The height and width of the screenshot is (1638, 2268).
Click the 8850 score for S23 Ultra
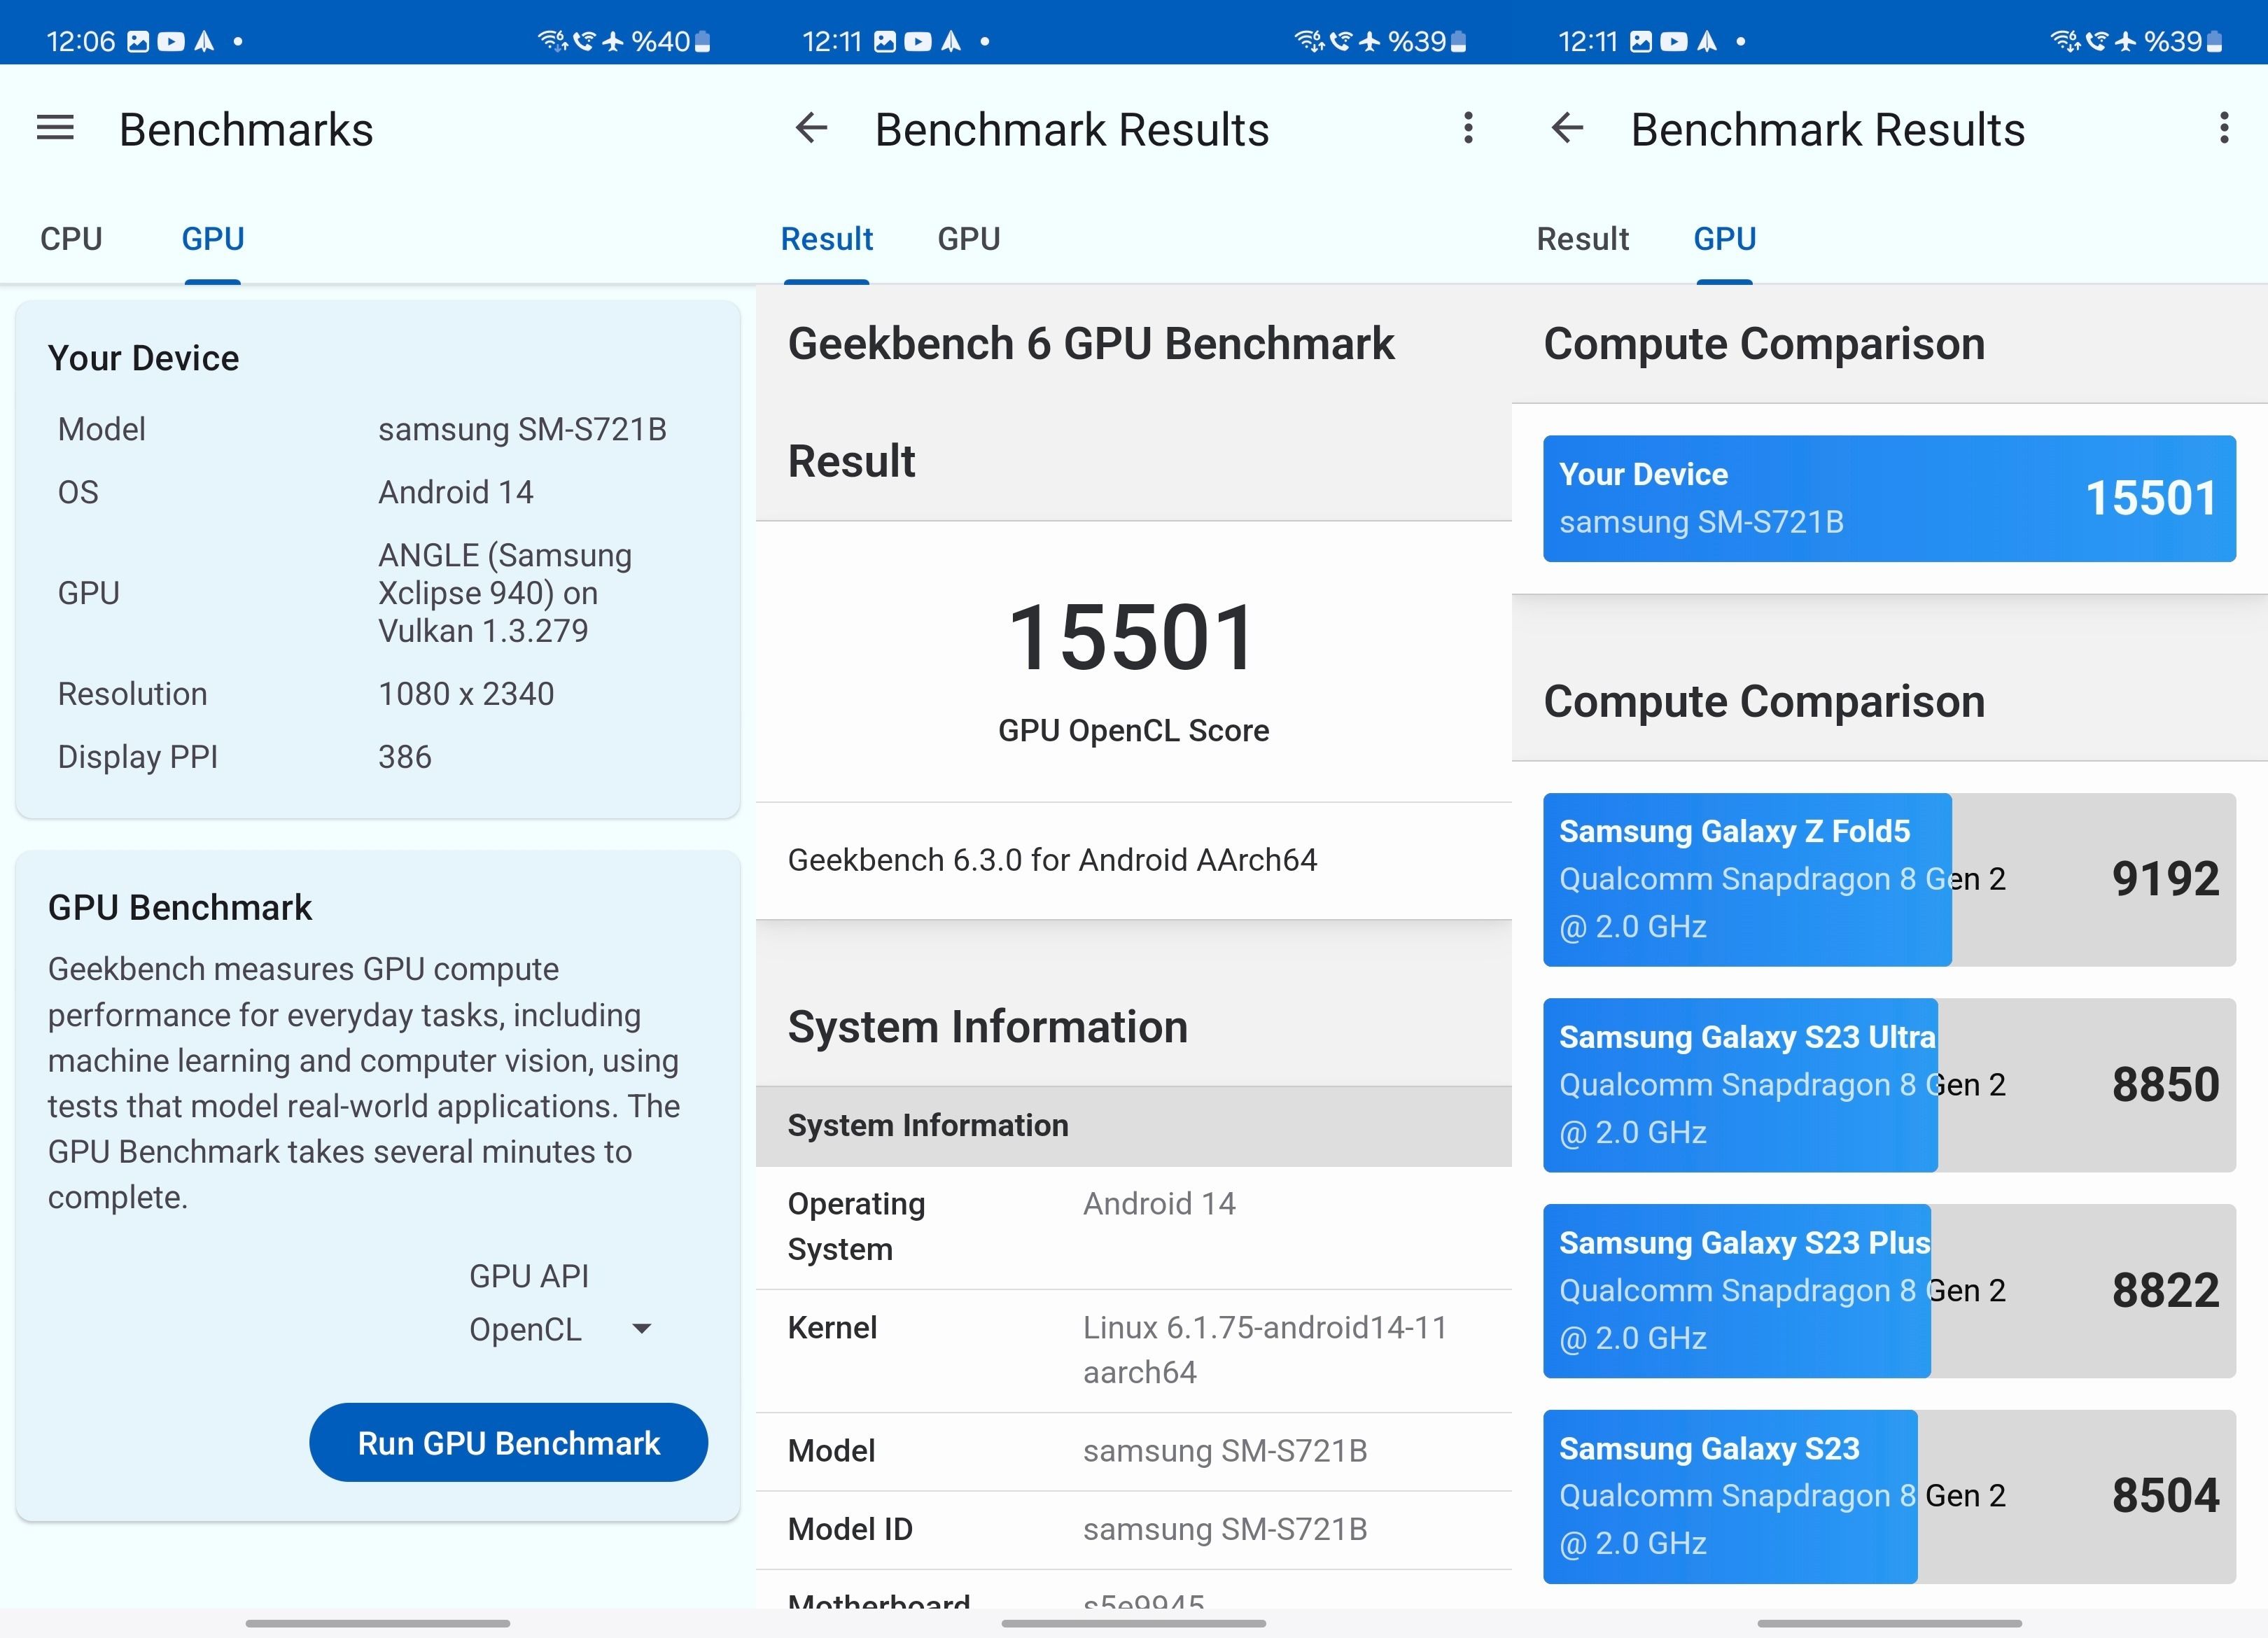click(2165, 1085)
